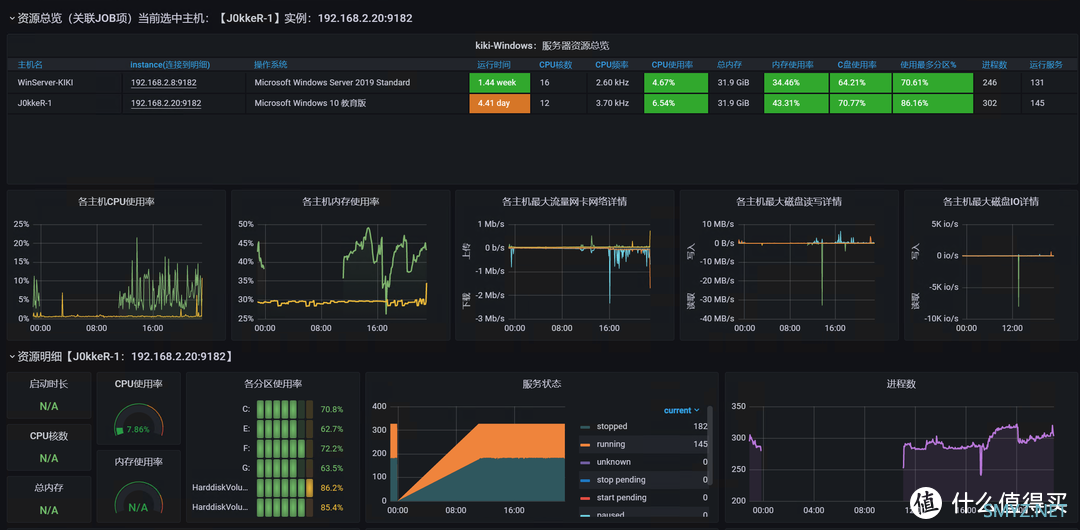
Task: Open the 各主机最大磁盘读写详情 panel title menu
Action: pos(789,202)
